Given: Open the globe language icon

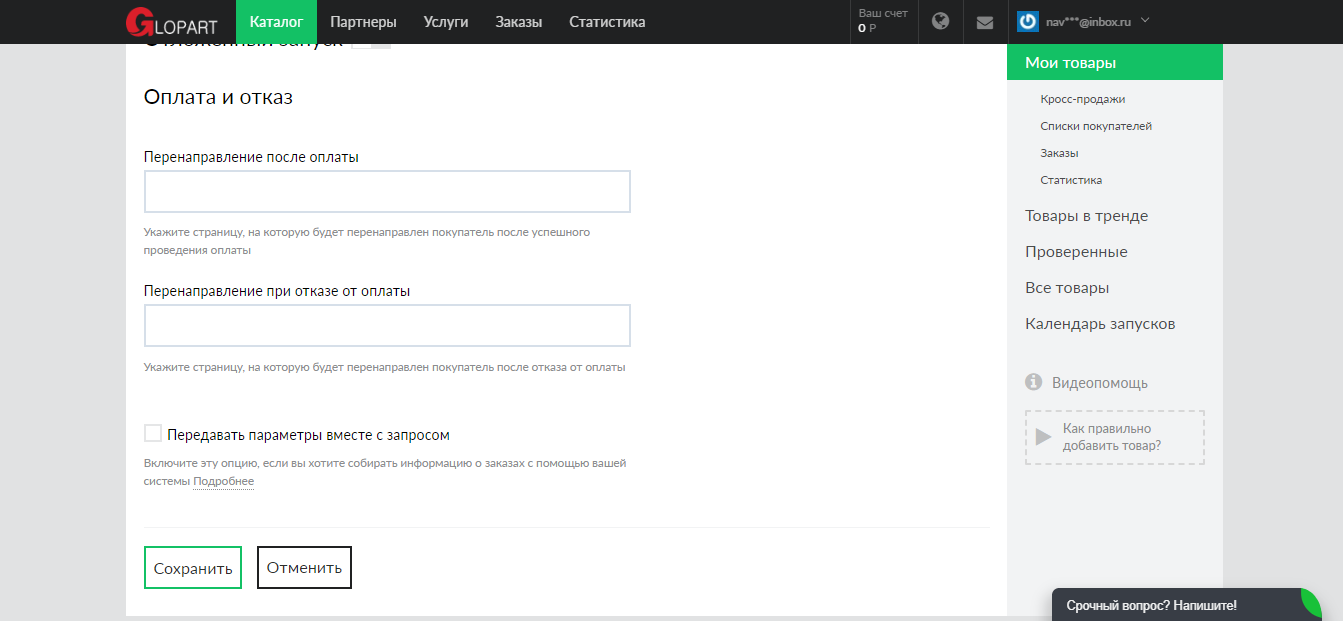Looking at the screenshot, I should [x=940, y=21].
